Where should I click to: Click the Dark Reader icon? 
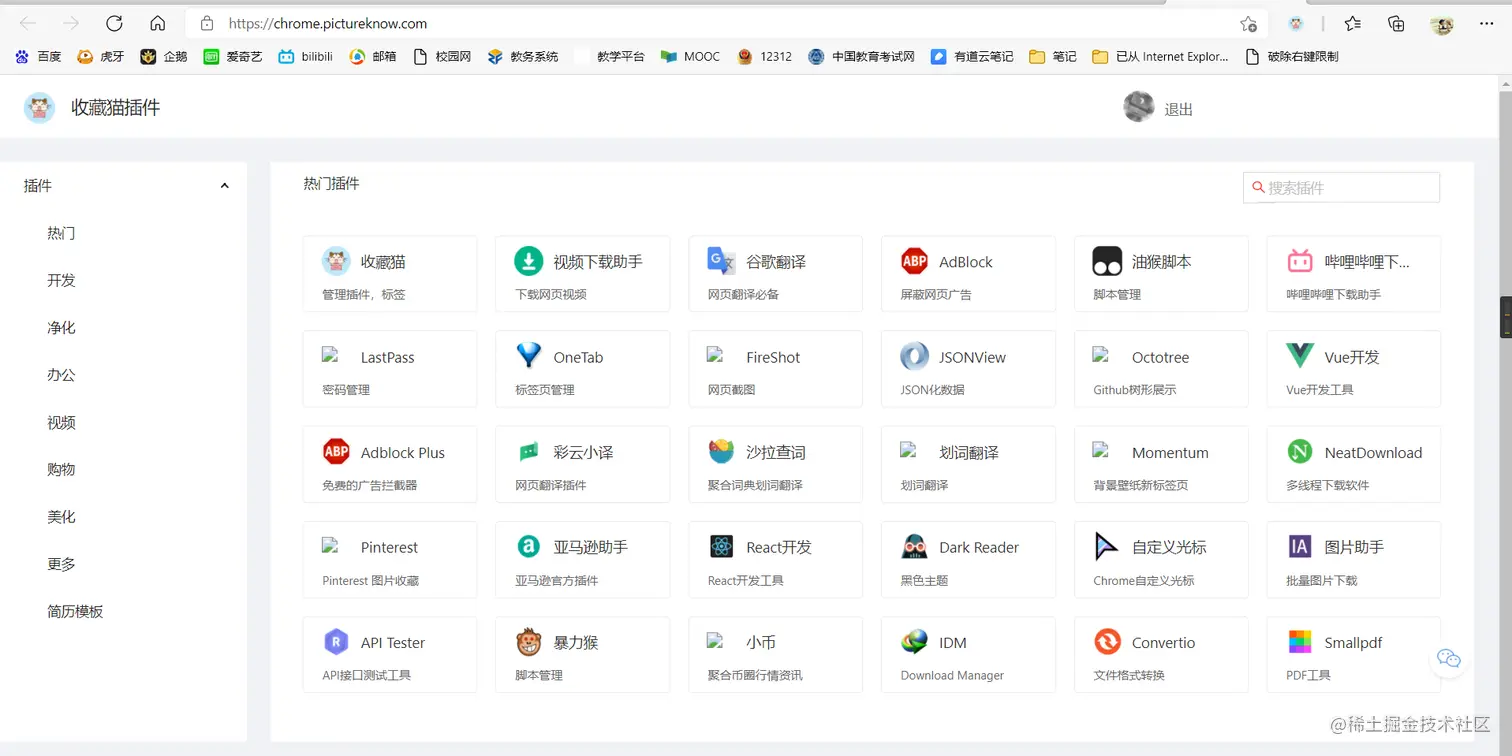point(914,547)
